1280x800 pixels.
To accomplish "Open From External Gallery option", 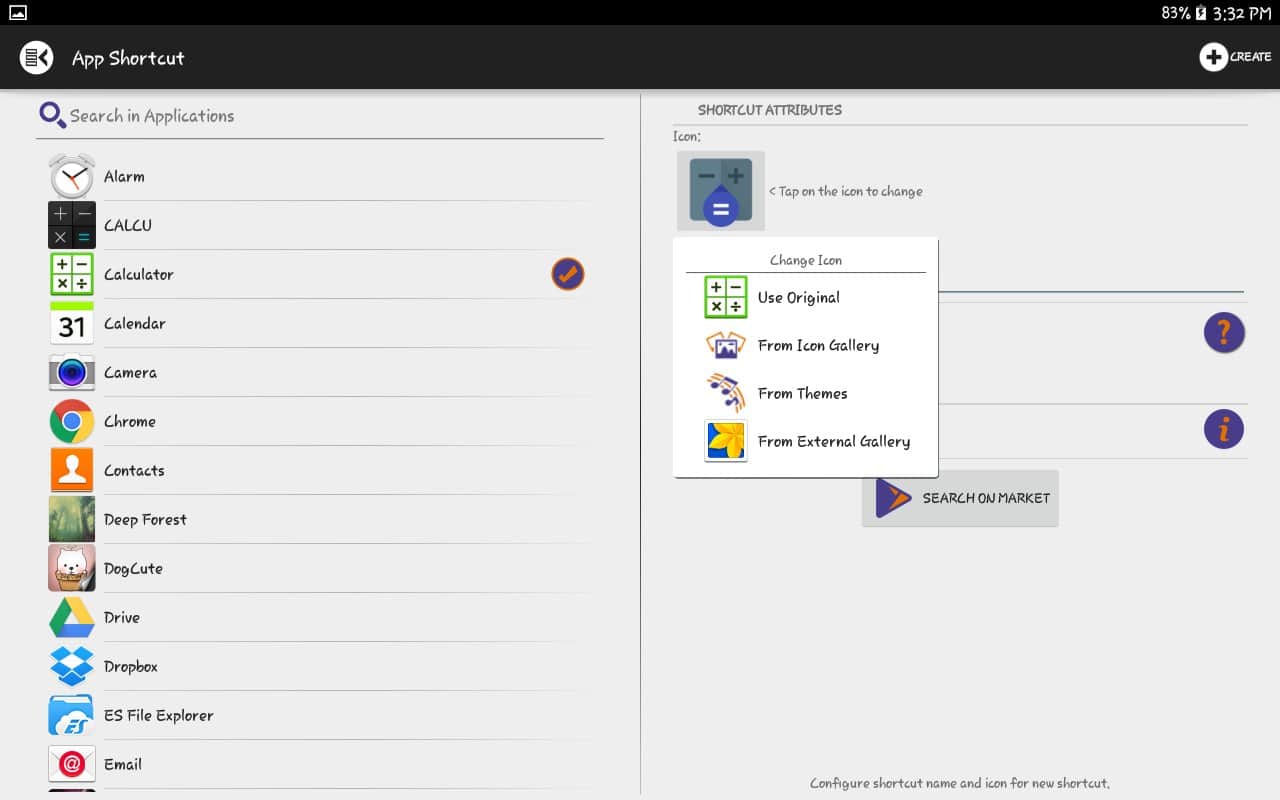I will pos(833,441).
